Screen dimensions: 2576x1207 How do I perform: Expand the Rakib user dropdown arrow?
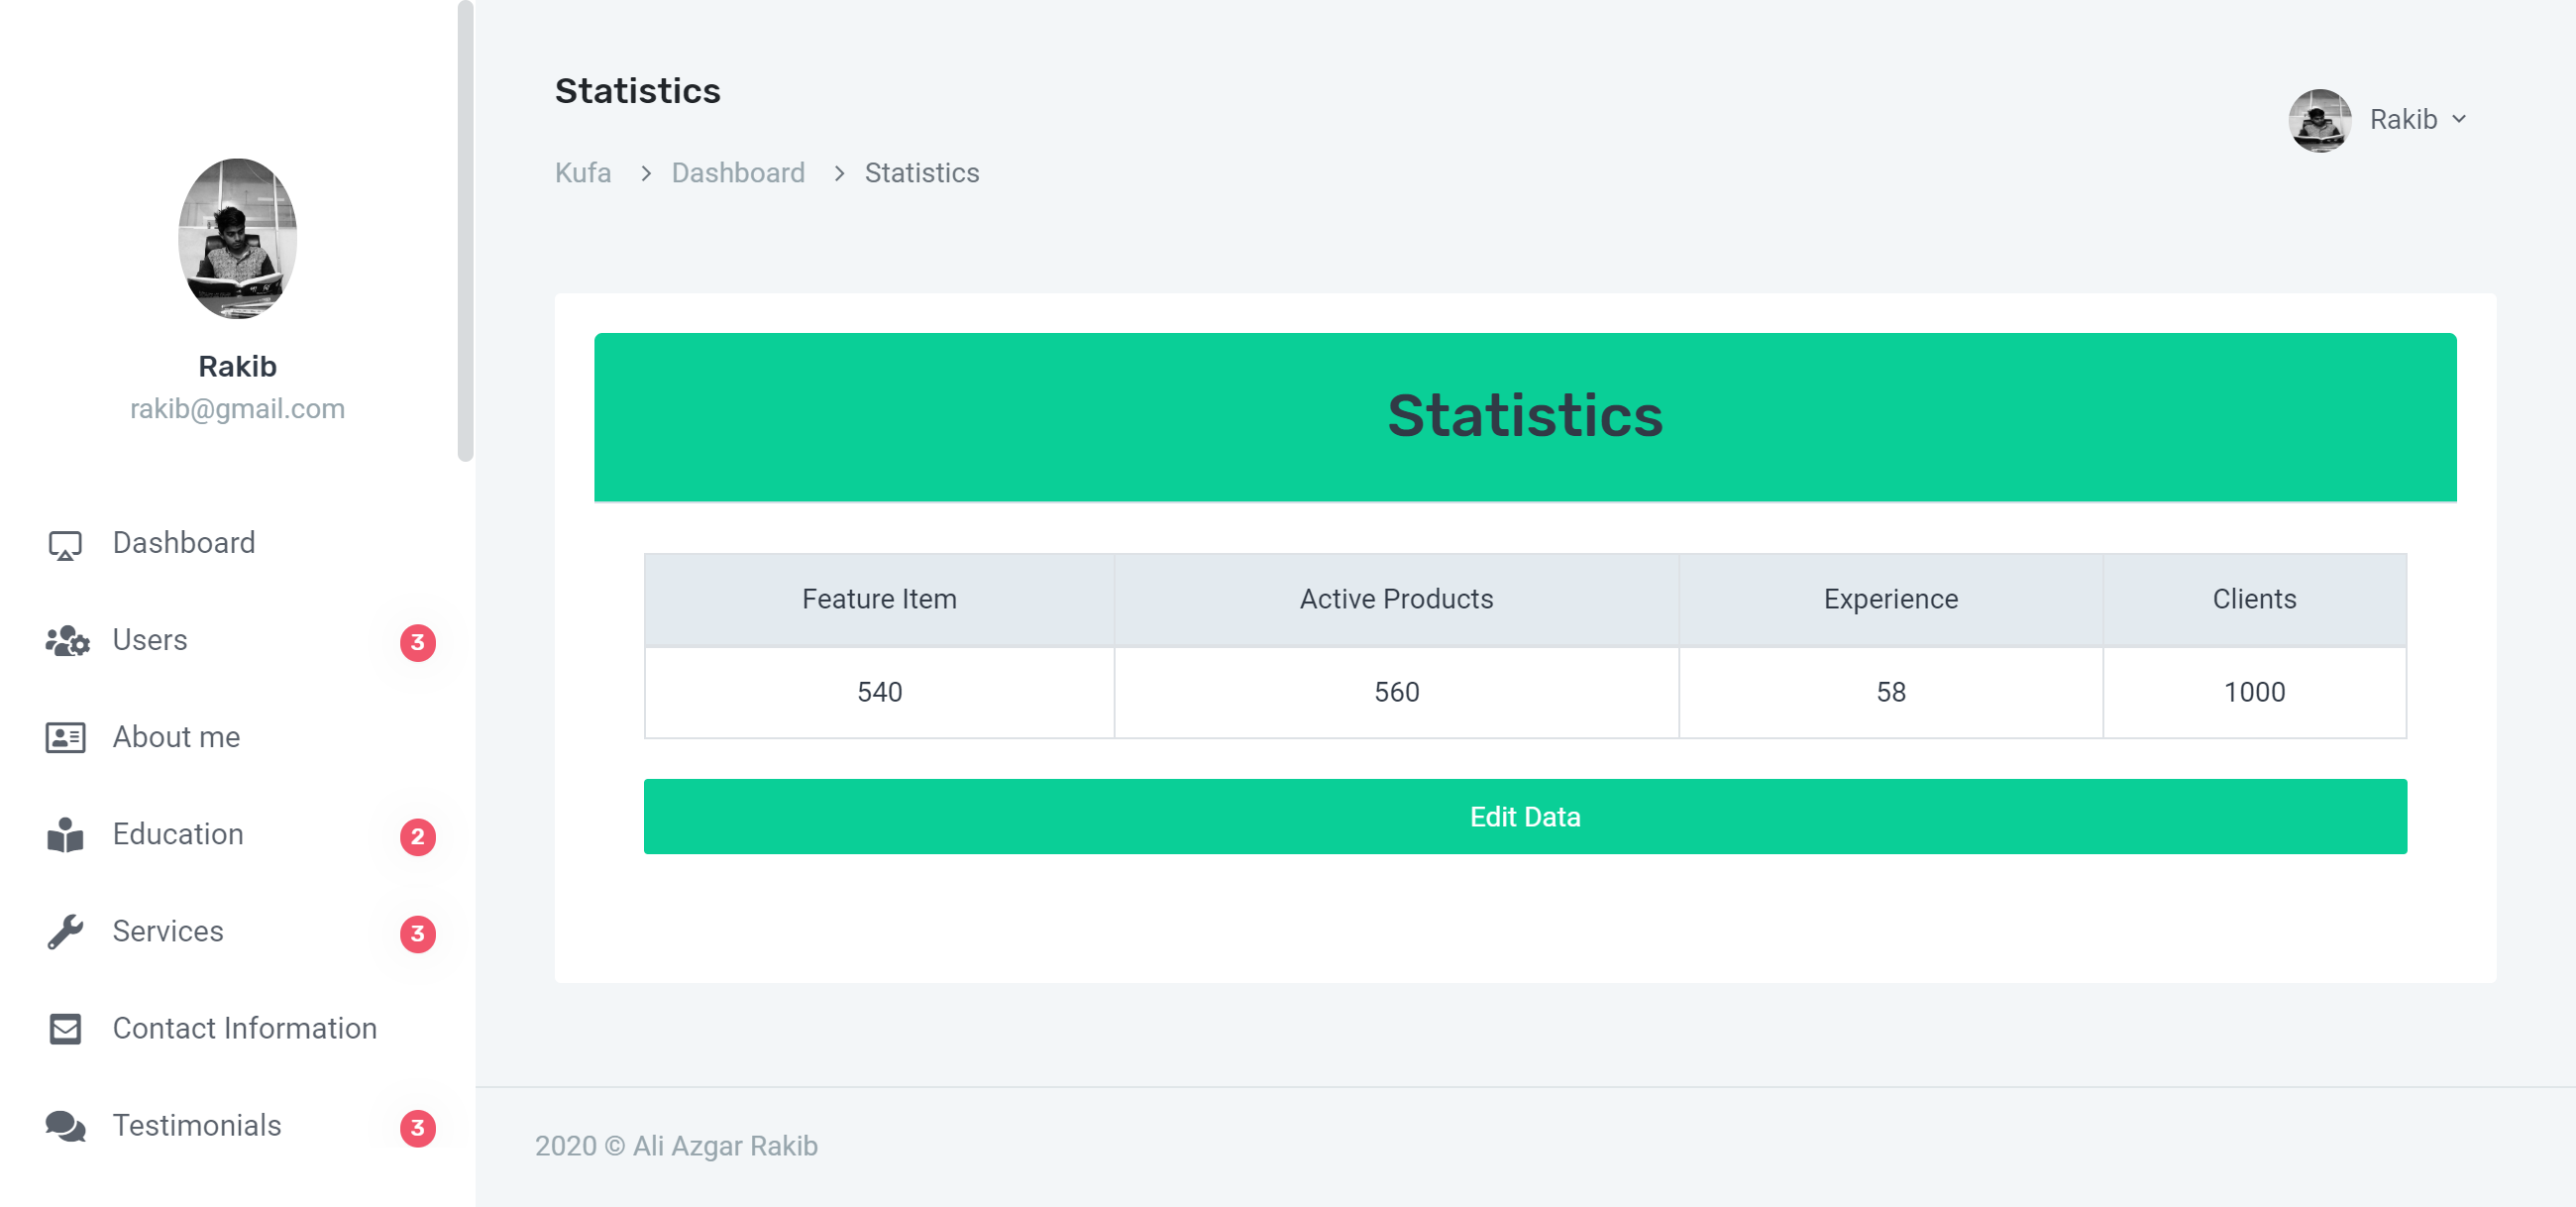[2459, 119]
